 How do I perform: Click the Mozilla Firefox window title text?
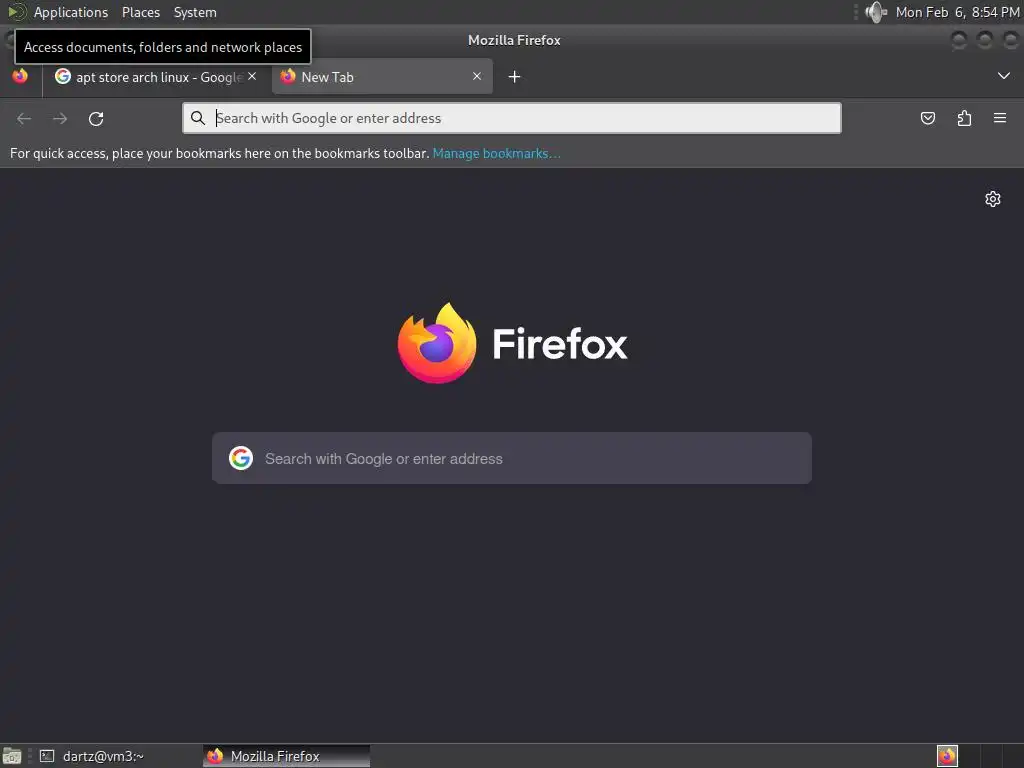tap(514, 40)
